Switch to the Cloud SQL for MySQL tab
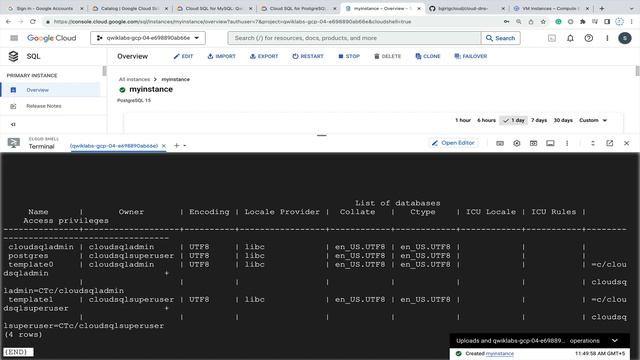 (x=214, y=8)
